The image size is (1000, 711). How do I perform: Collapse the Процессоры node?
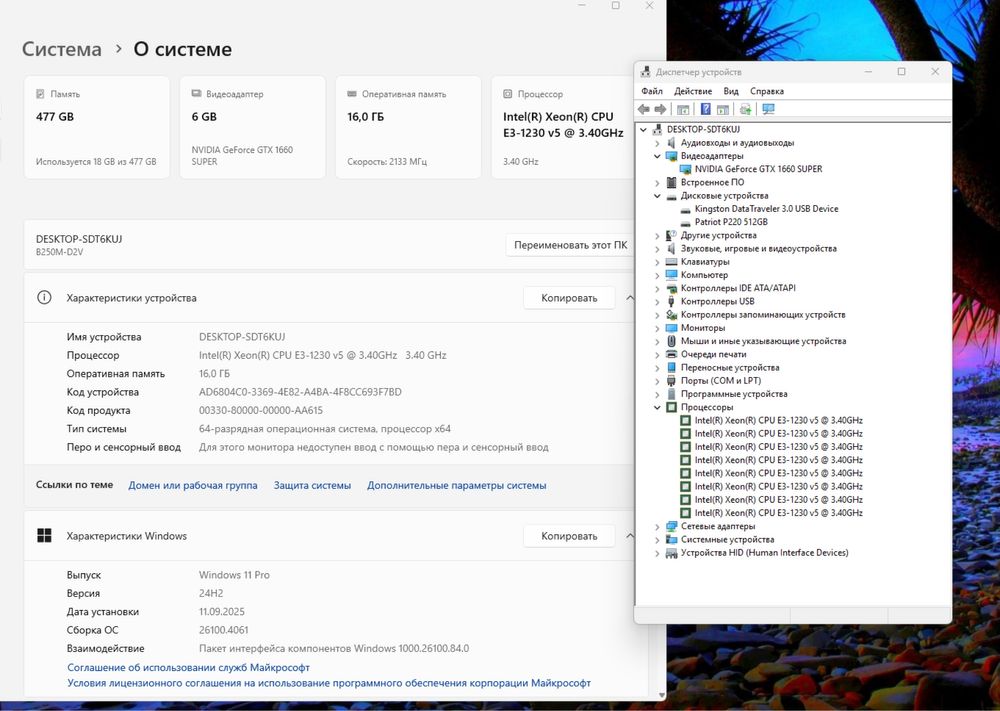[657, 407]
